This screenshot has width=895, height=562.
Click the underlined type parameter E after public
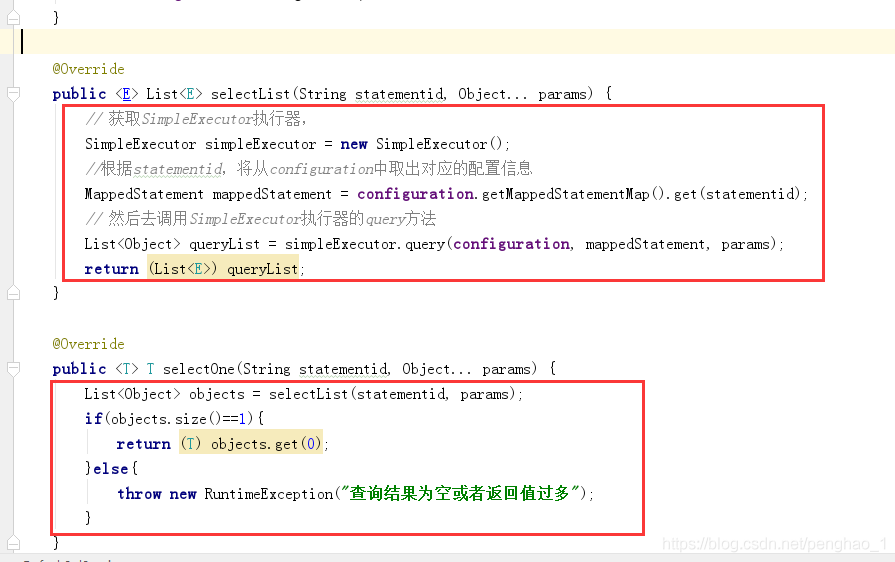click(x=127, y=94)
